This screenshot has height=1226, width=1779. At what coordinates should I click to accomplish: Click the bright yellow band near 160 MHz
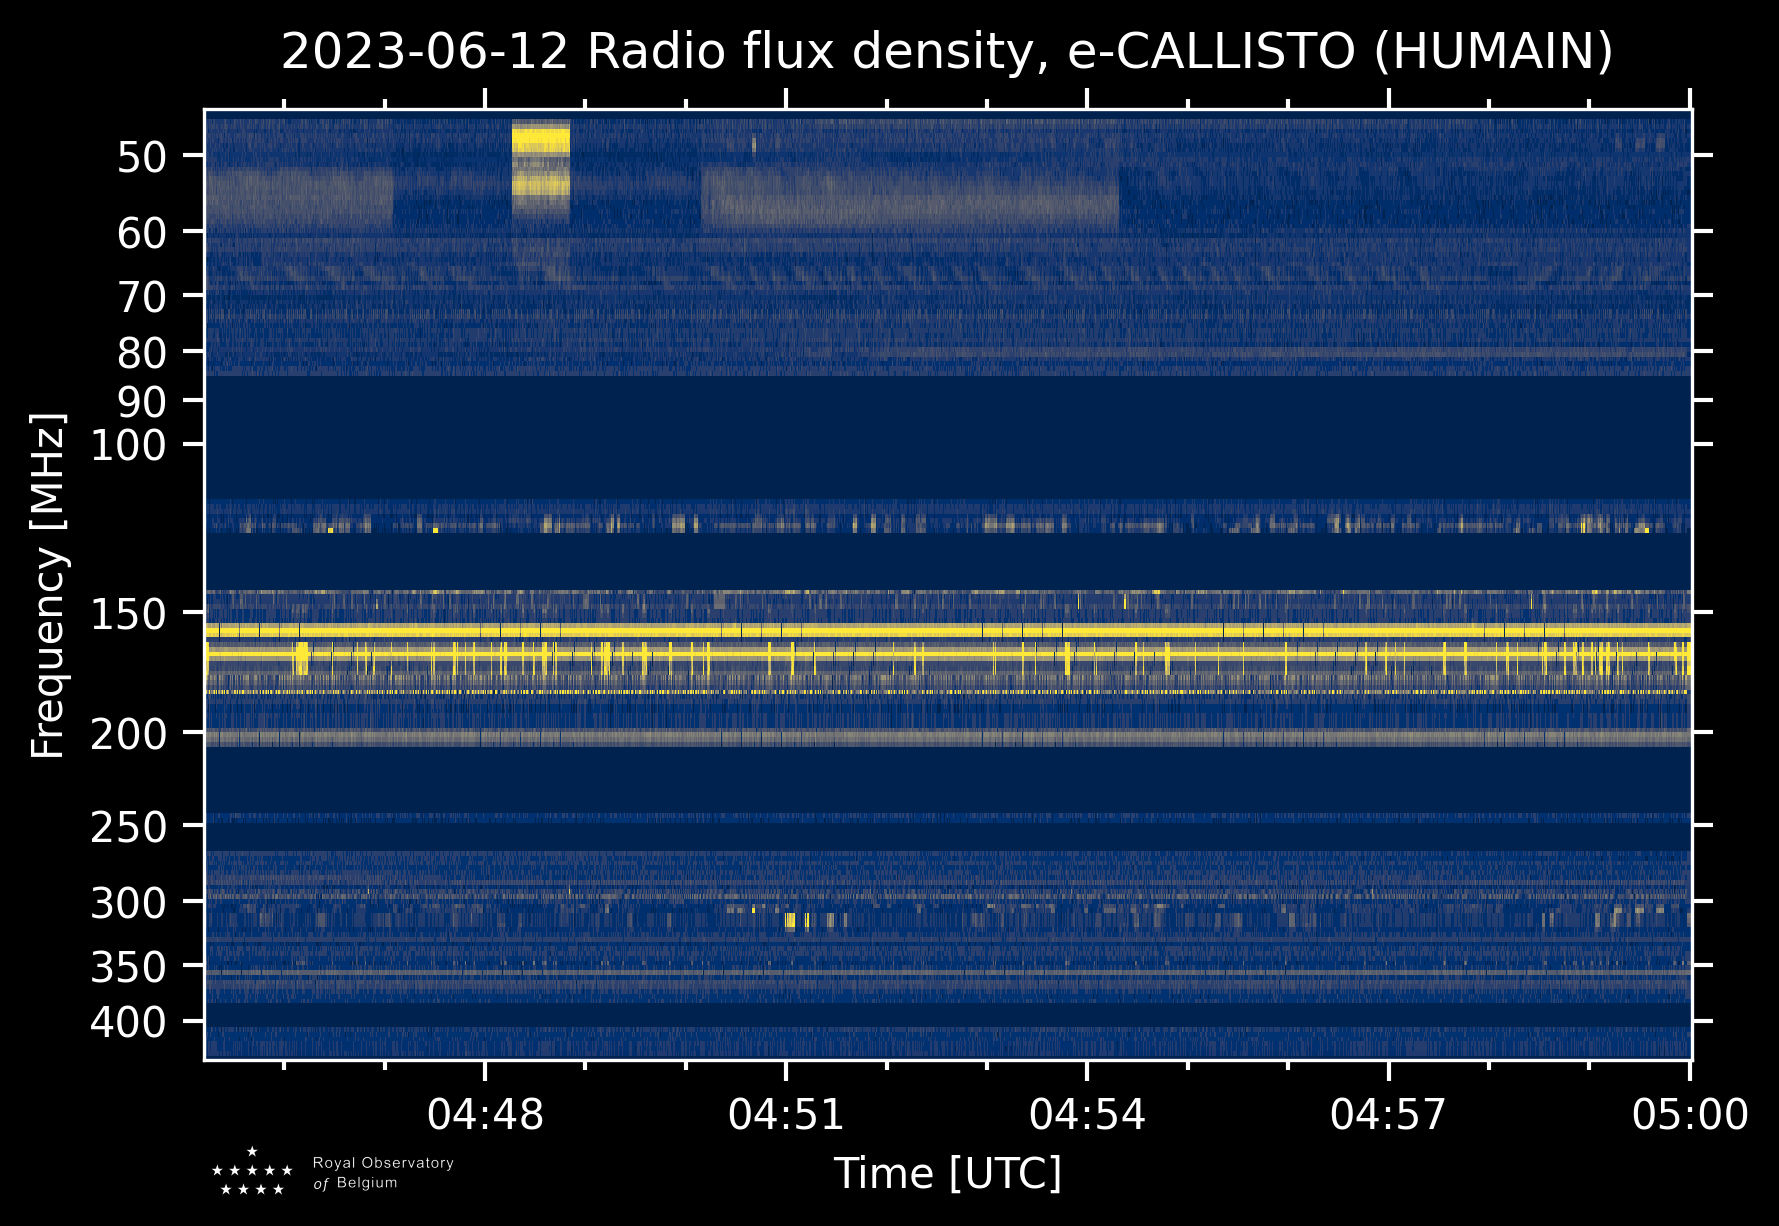(948, 630)
